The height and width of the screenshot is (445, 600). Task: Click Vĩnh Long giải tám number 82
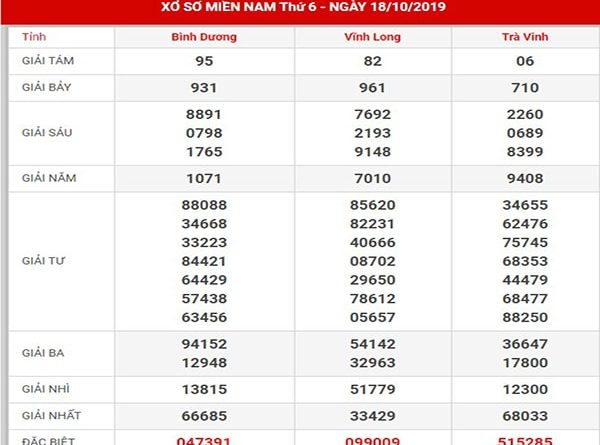pos(372,61)
